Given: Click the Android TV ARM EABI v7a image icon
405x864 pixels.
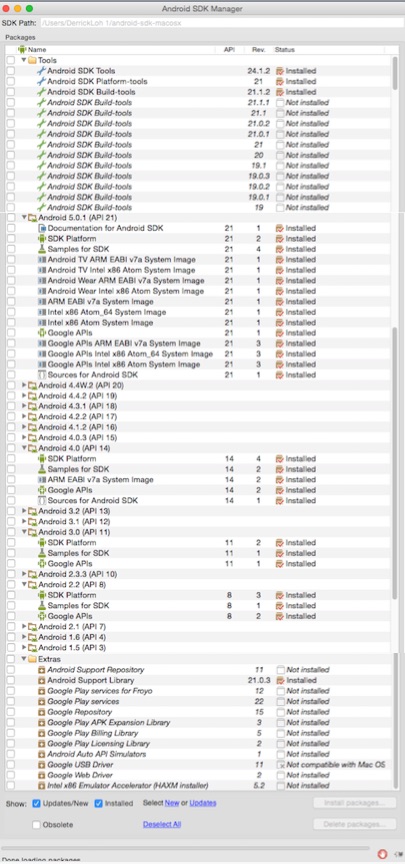Looking at the screenshot, I should (42, 260).
